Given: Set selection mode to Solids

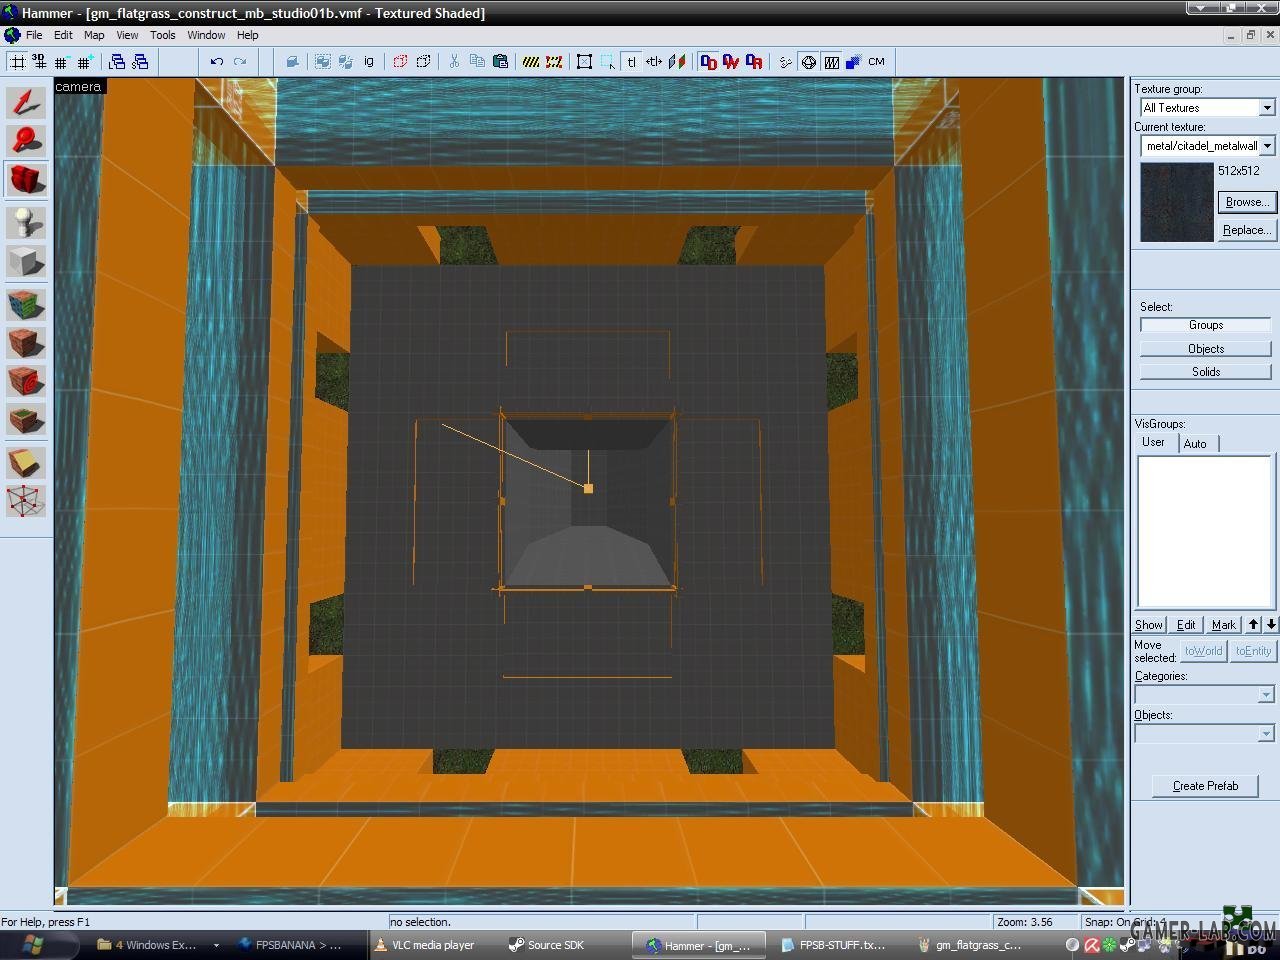Looking at the screenshot, I should (x=1206, y=372).
